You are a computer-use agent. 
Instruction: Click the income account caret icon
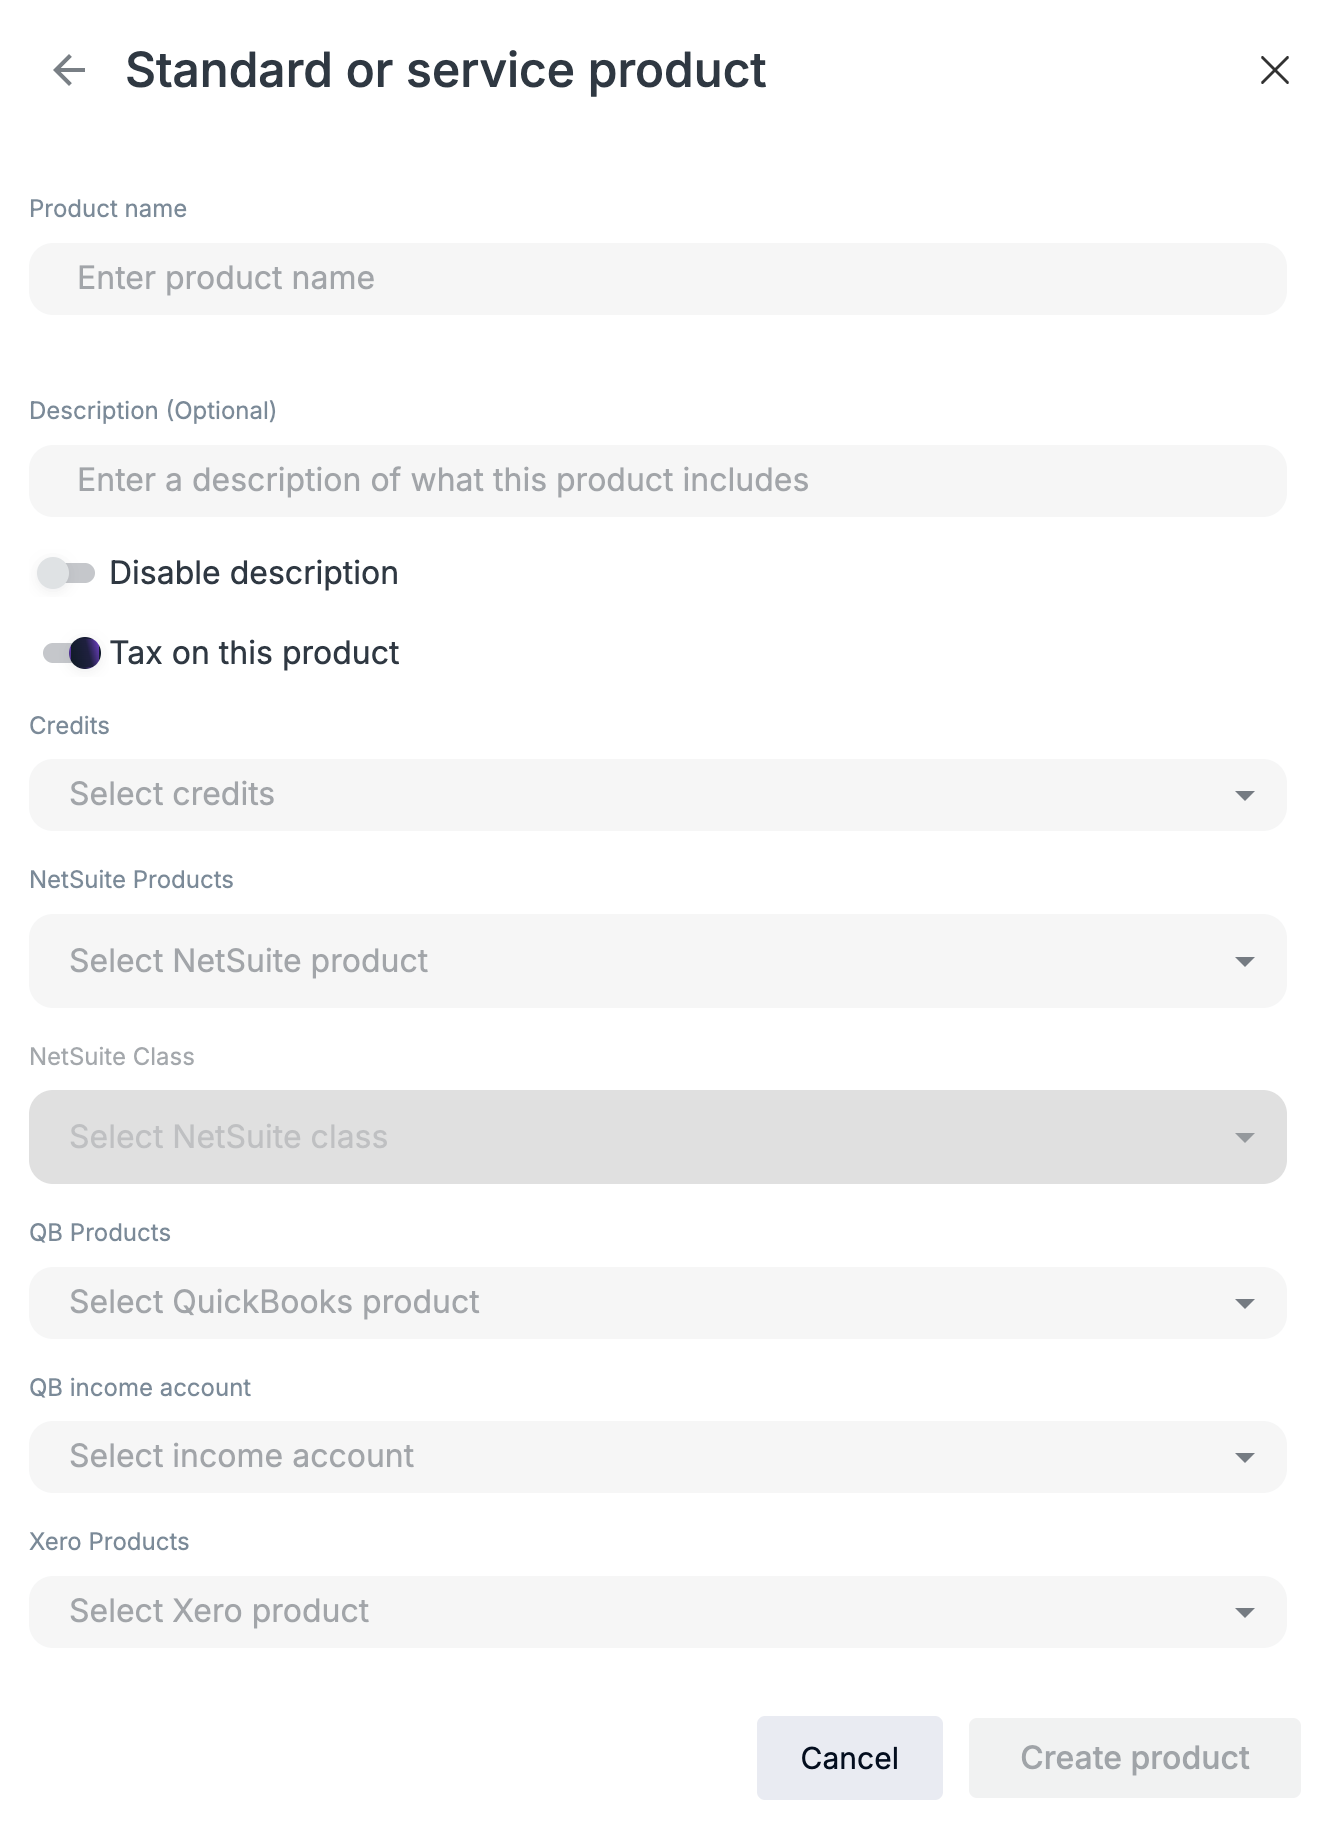pos(1244,1457)
